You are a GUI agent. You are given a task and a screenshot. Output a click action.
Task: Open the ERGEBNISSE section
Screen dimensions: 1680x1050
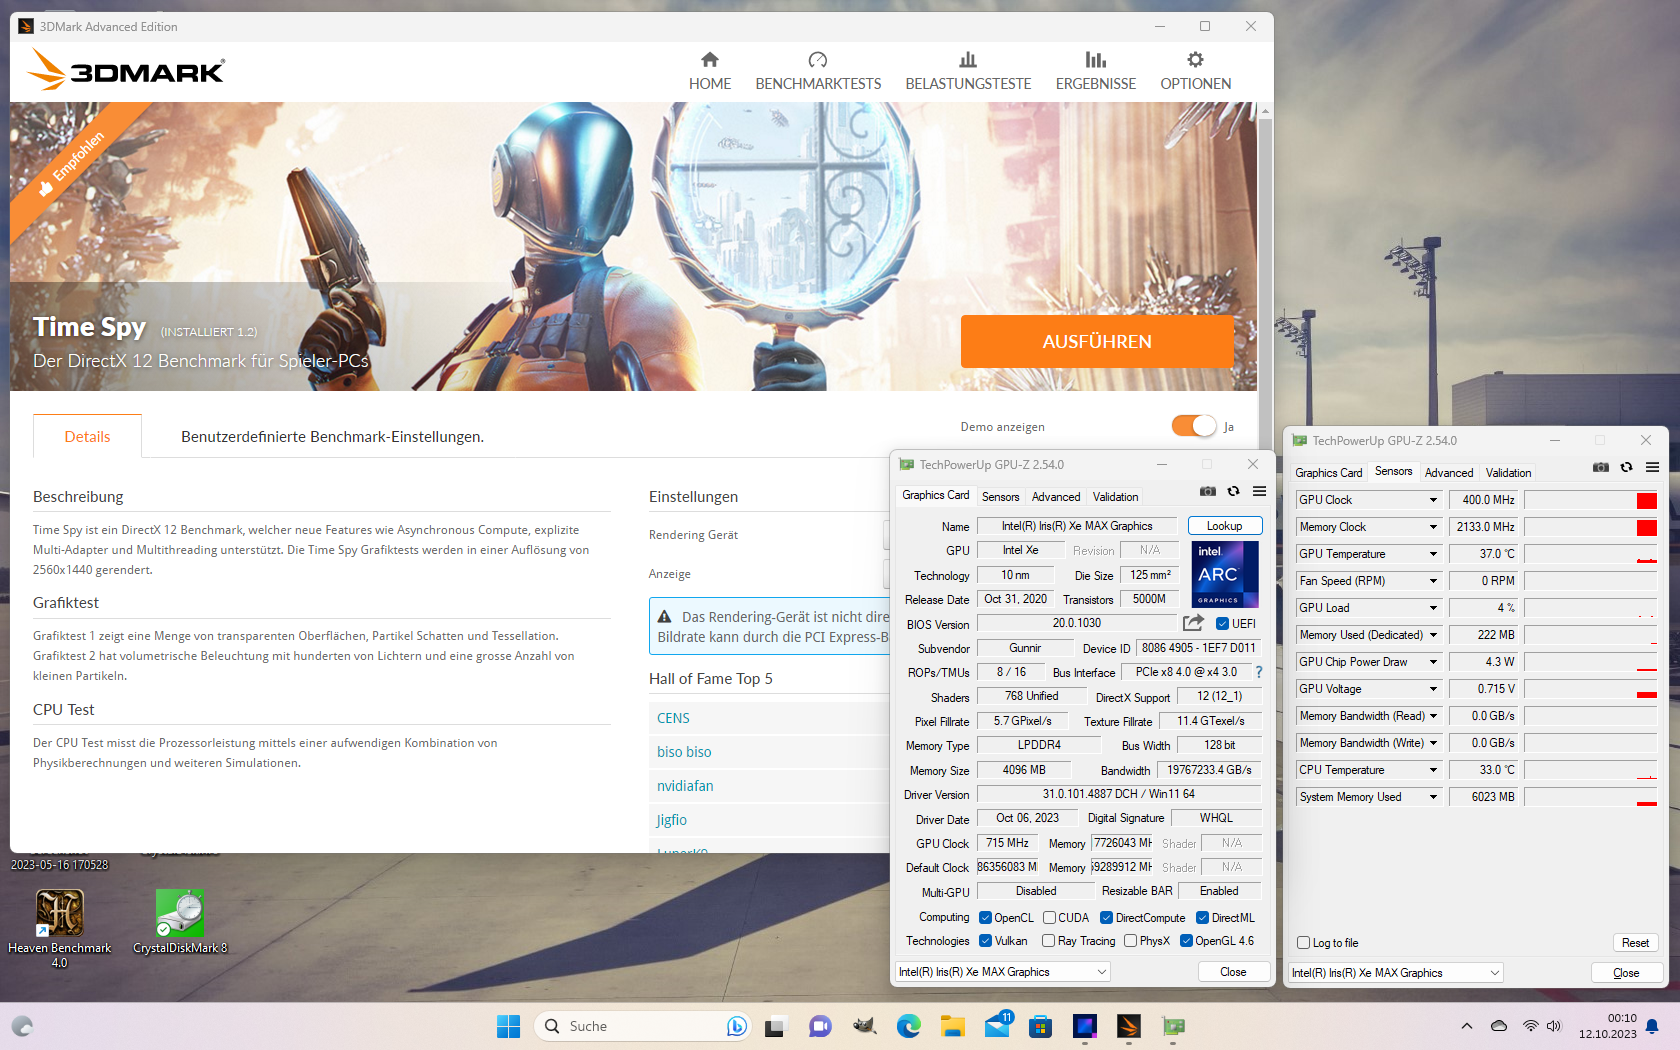(1096, 72)
